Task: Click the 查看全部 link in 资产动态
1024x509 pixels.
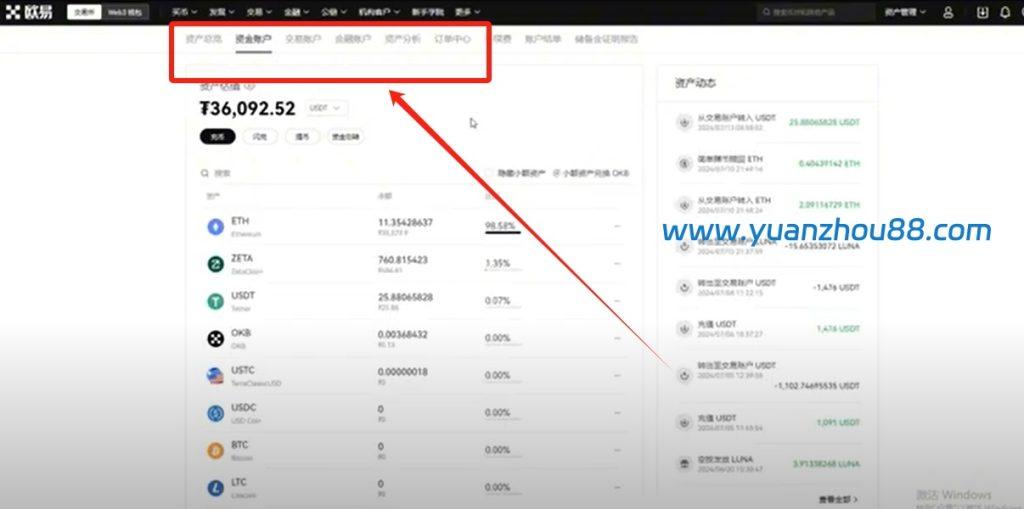Action: coord(838,498)
